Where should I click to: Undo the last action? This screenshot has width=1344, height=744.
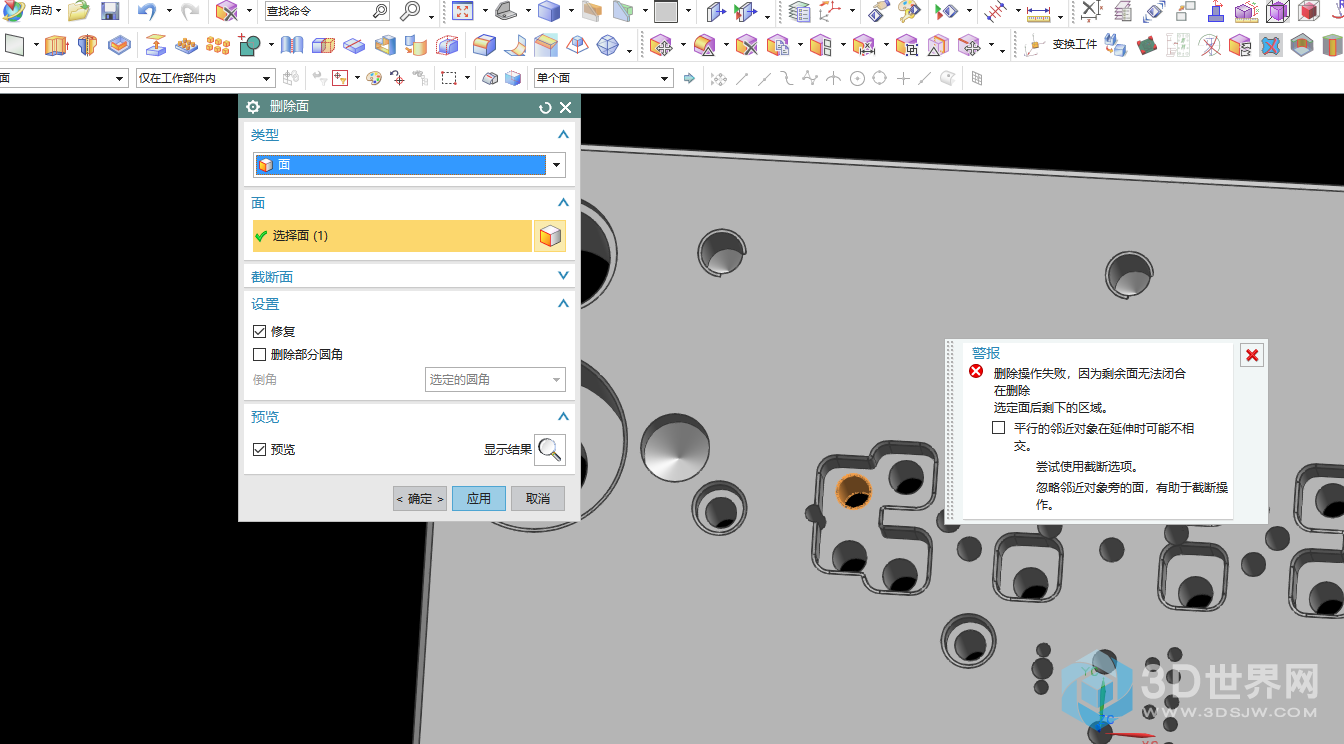pos(147,12)
